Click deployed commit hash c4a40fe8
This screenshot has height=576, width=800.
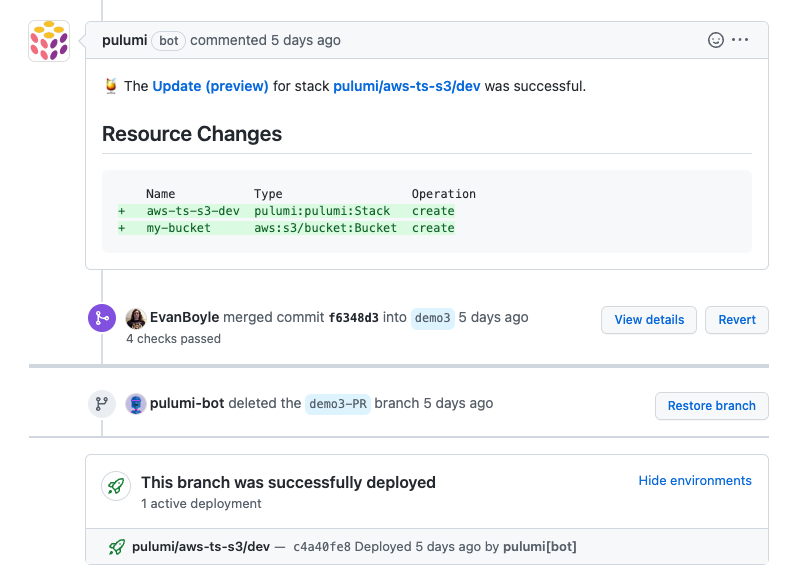tap(322, 547)
